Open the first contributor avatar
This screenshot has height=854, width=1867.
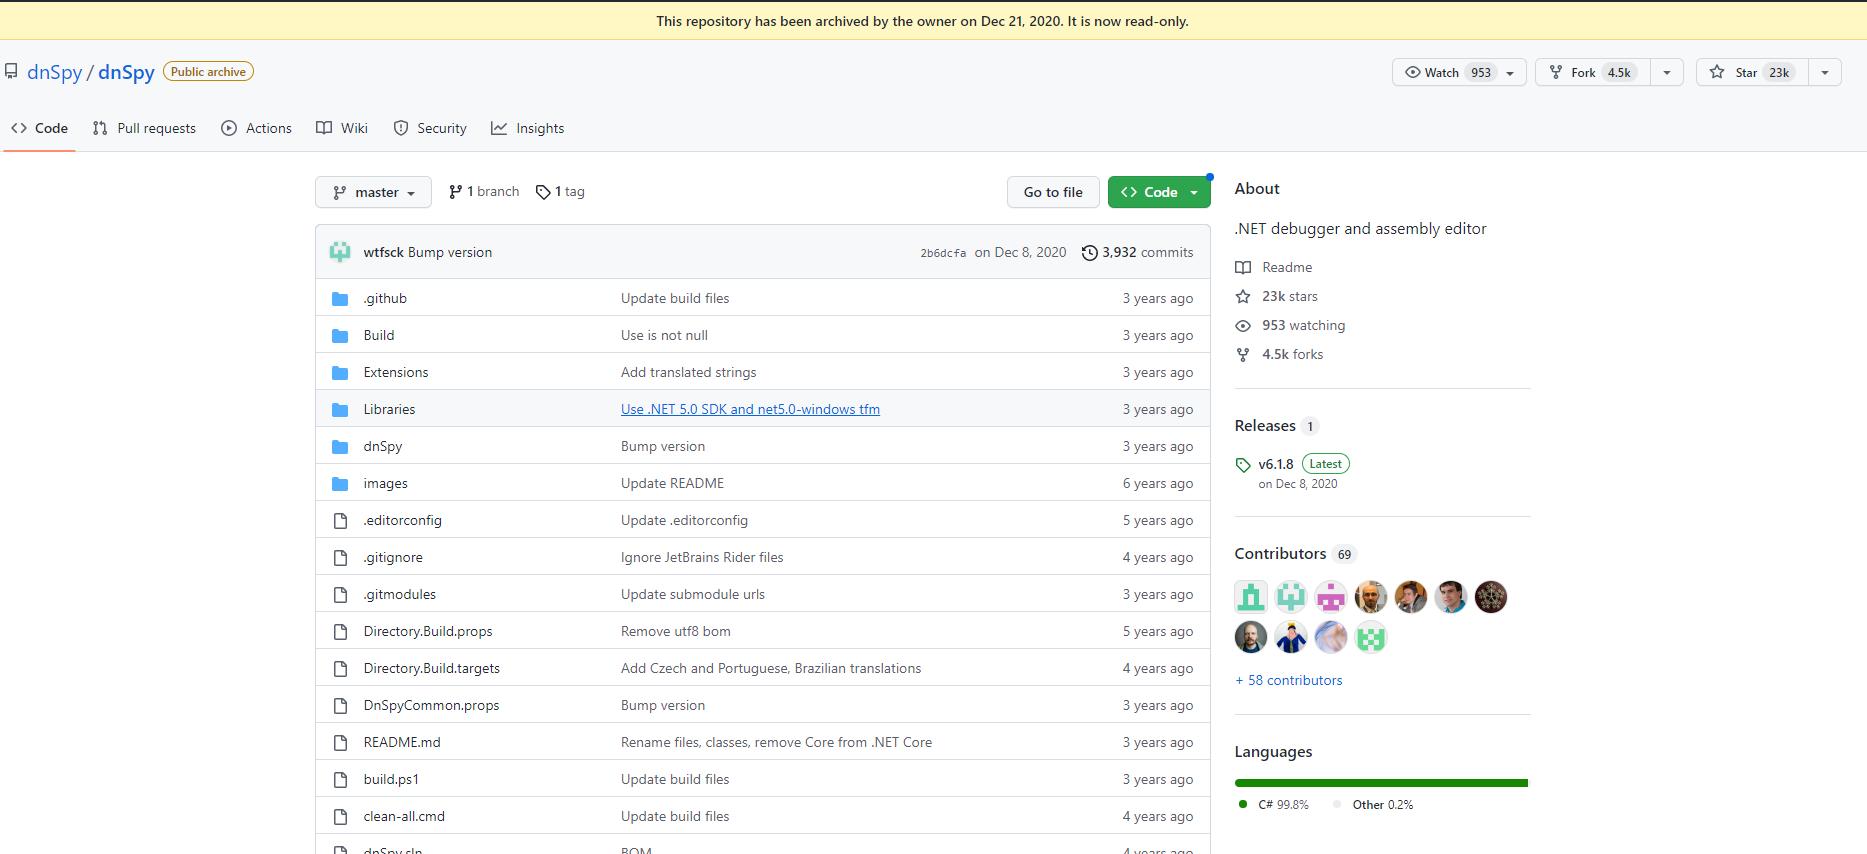coord(1251,597)
